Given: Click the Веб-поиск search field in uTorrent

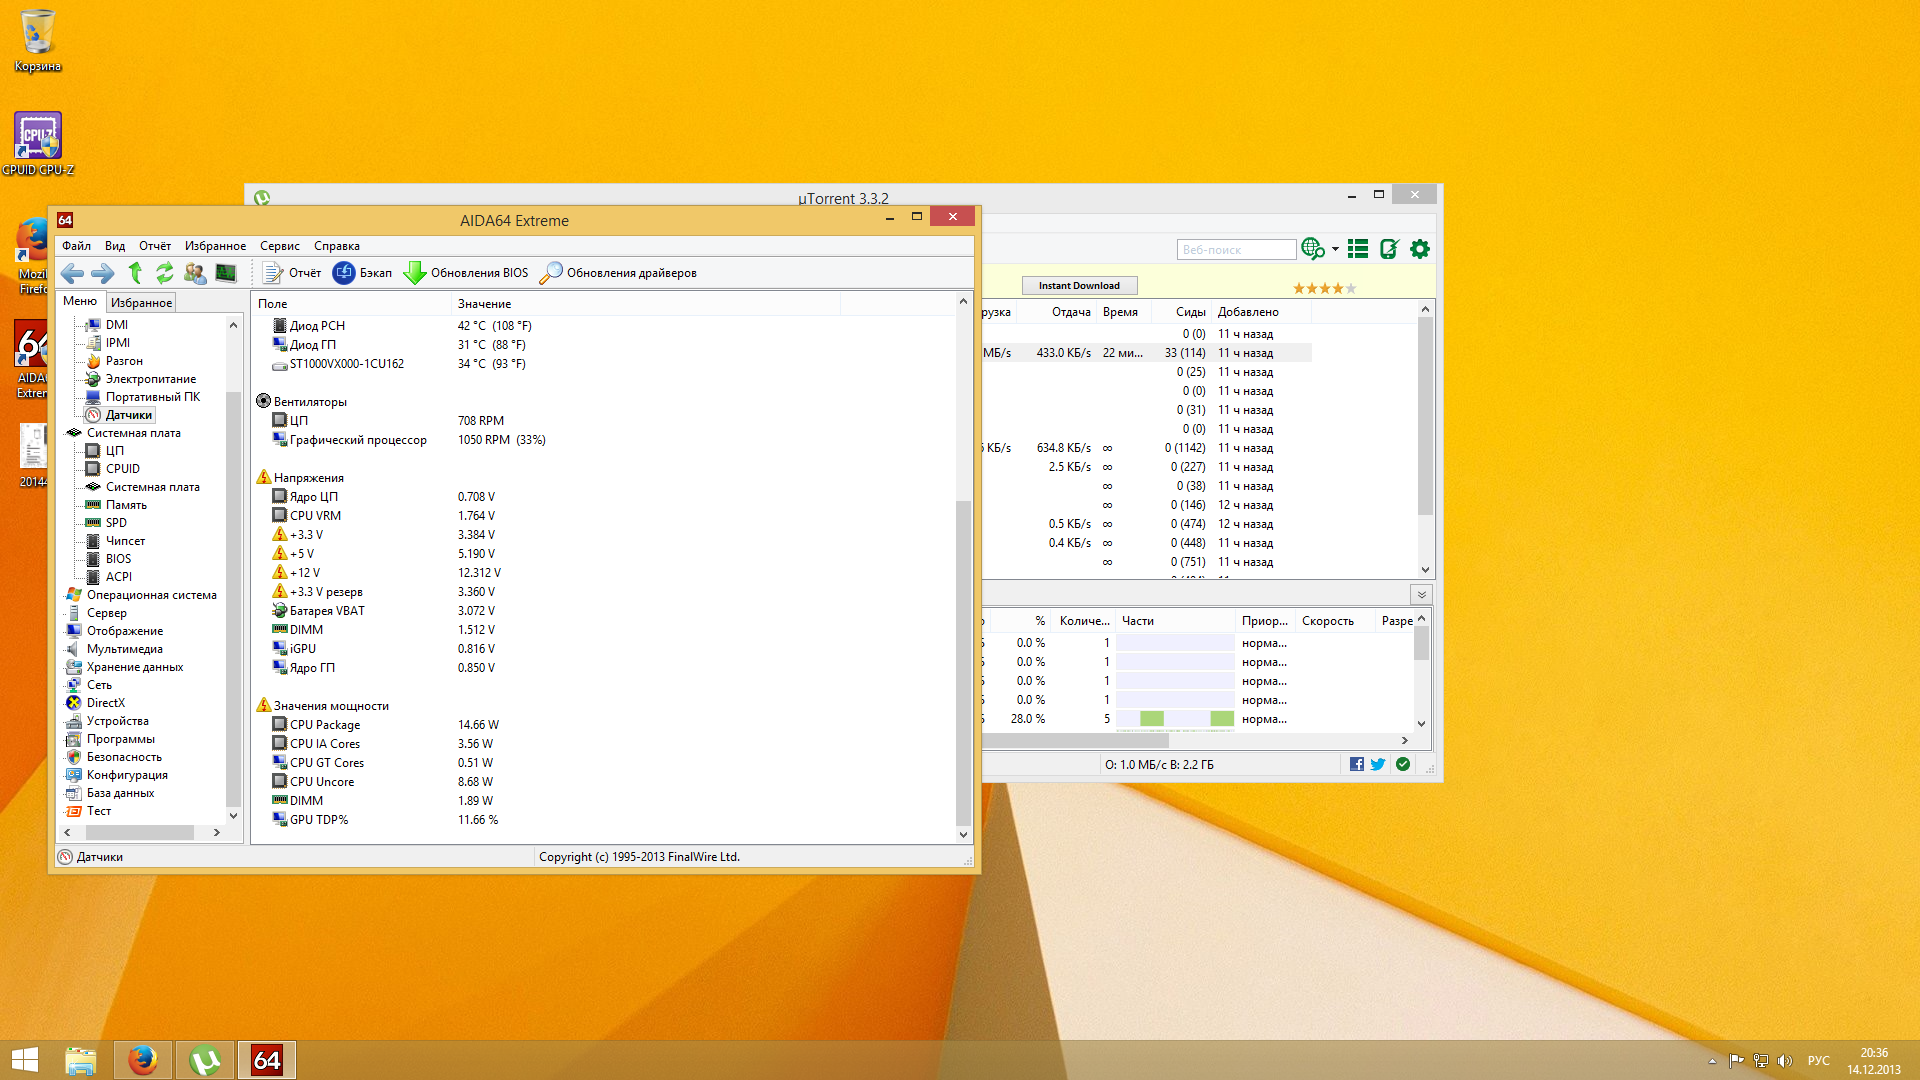Looking at the screenshot, I should 1235,250.
